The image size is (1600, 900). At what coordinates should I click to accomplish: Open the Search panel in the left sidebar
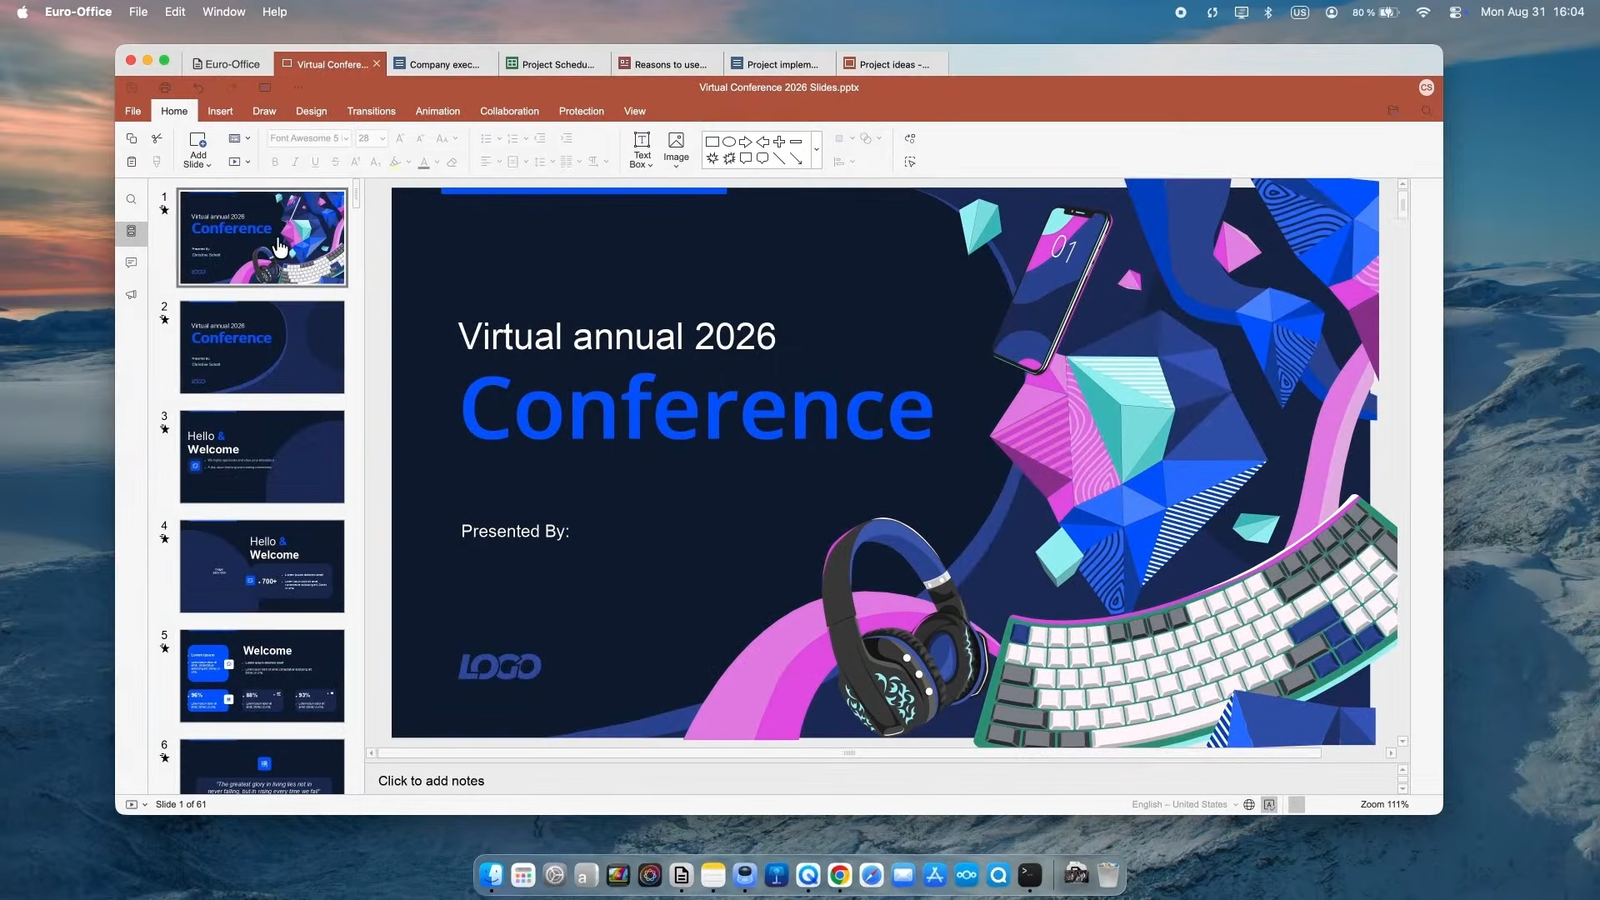(131, 200)
